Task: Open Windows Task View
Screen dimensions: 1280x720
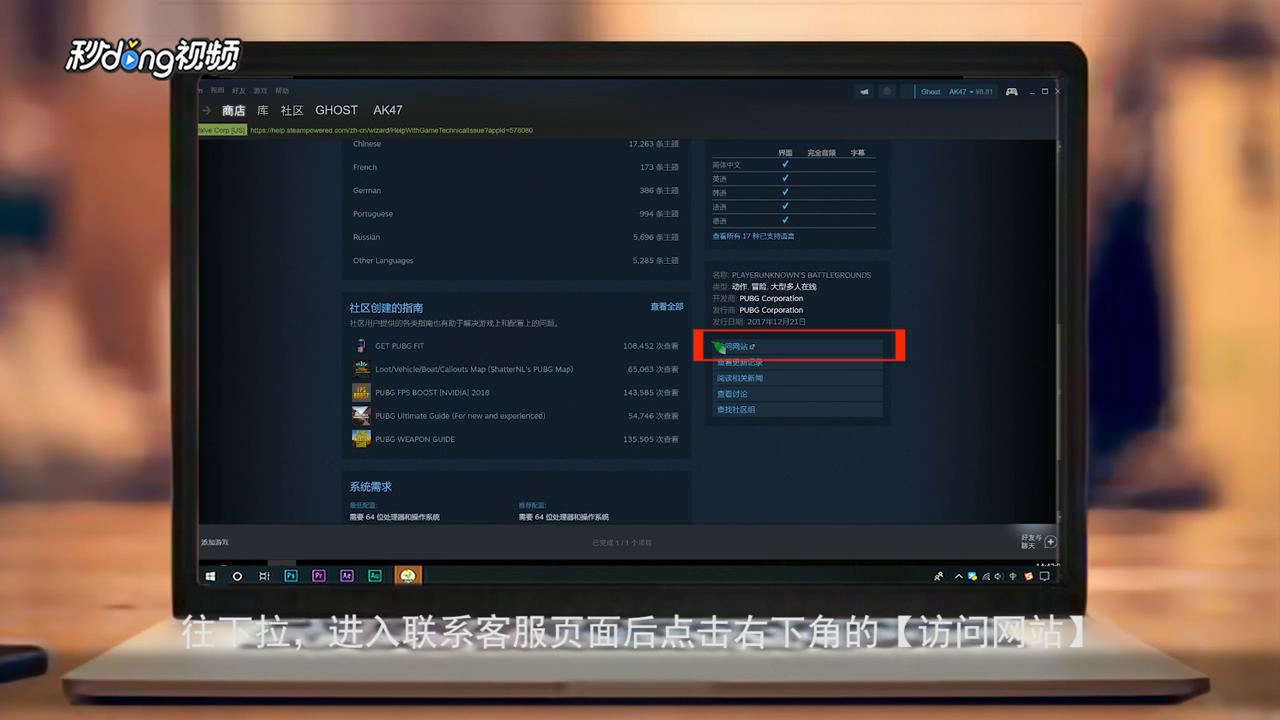Action: (x=264, y=576)
